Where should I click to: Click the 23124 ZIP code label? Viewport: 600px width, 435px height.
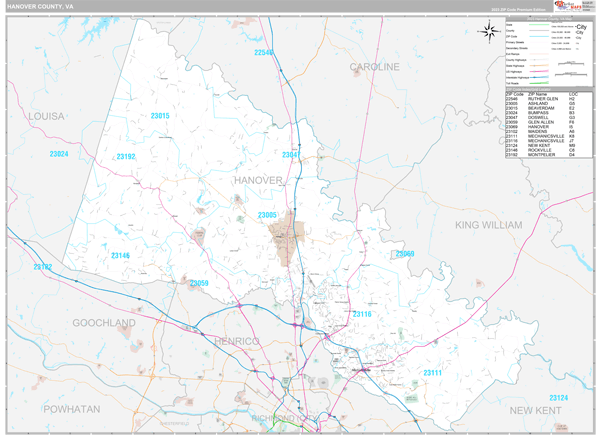point(558,398)
